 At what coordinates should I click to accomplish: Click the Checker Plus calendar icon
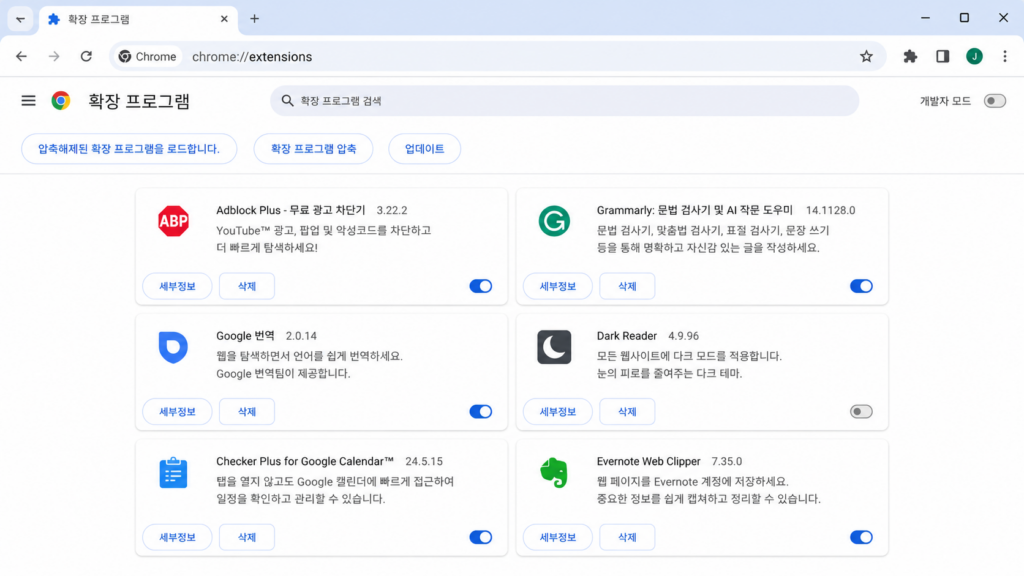pos(173,473)
